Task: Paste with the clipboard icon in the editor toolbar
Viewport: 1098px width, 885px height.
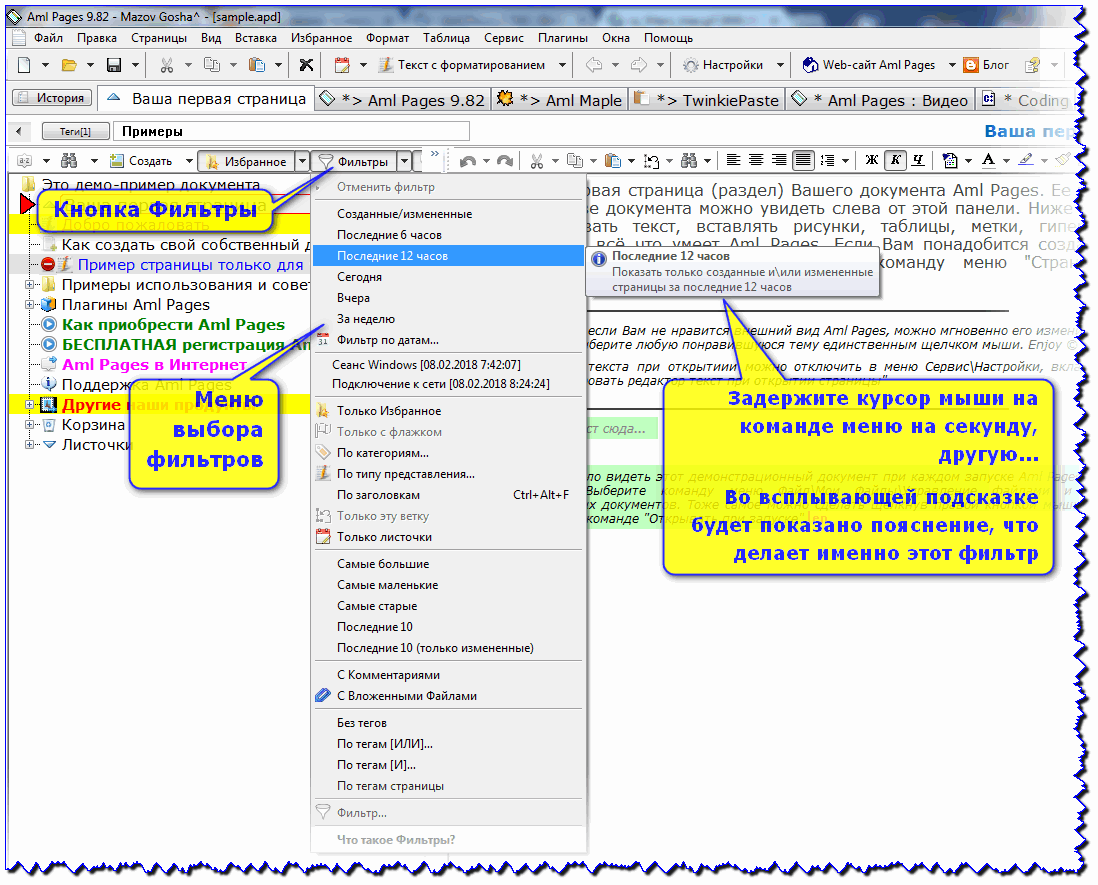Action: pos(613,161)
